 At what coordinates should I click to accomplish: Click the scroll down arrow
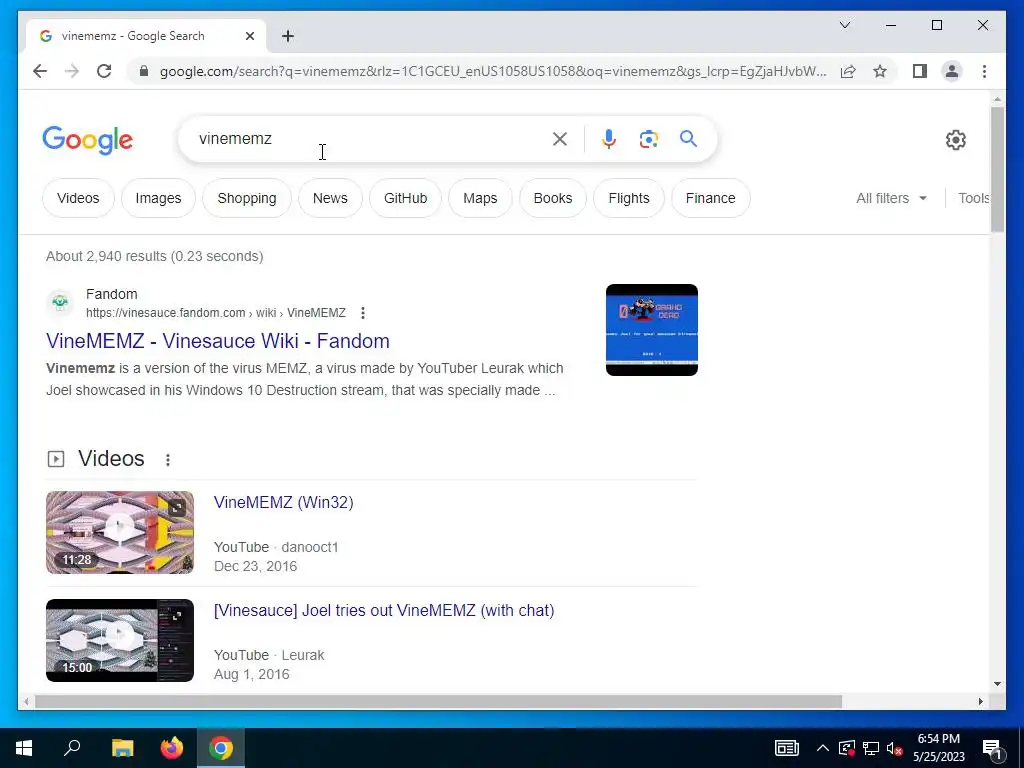coord(997,684)
